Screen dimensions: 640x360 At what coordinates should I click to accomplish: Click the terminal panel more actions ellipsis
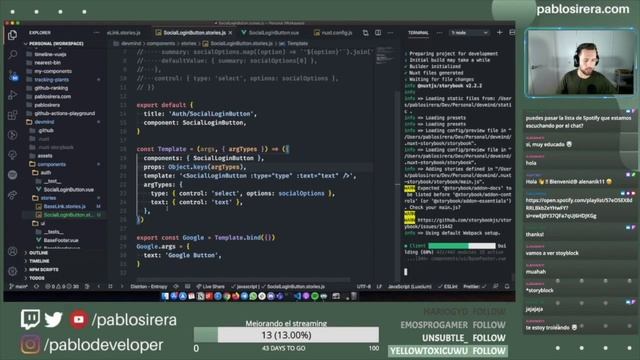click(x=439, y=33)
